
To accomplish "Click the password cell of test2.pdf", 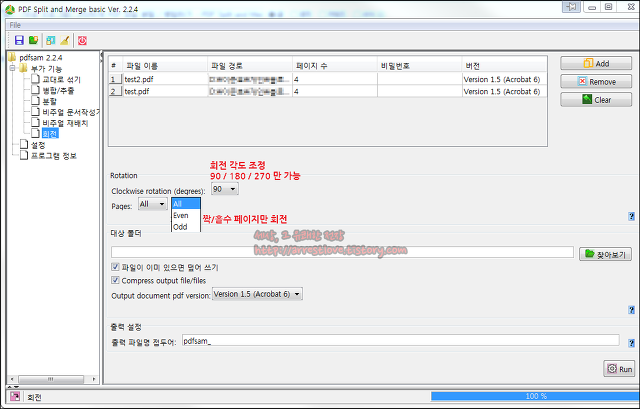I will 419,79.
